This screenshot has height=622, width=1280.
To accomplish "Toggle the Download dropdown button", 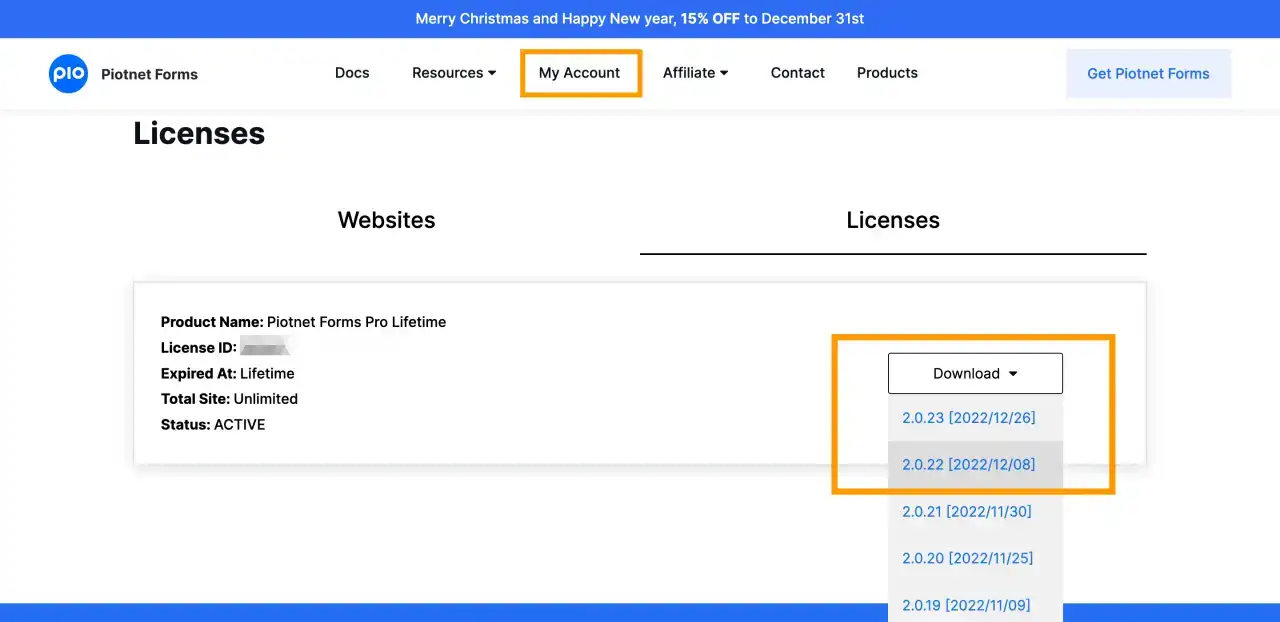I will pos(975,373).
